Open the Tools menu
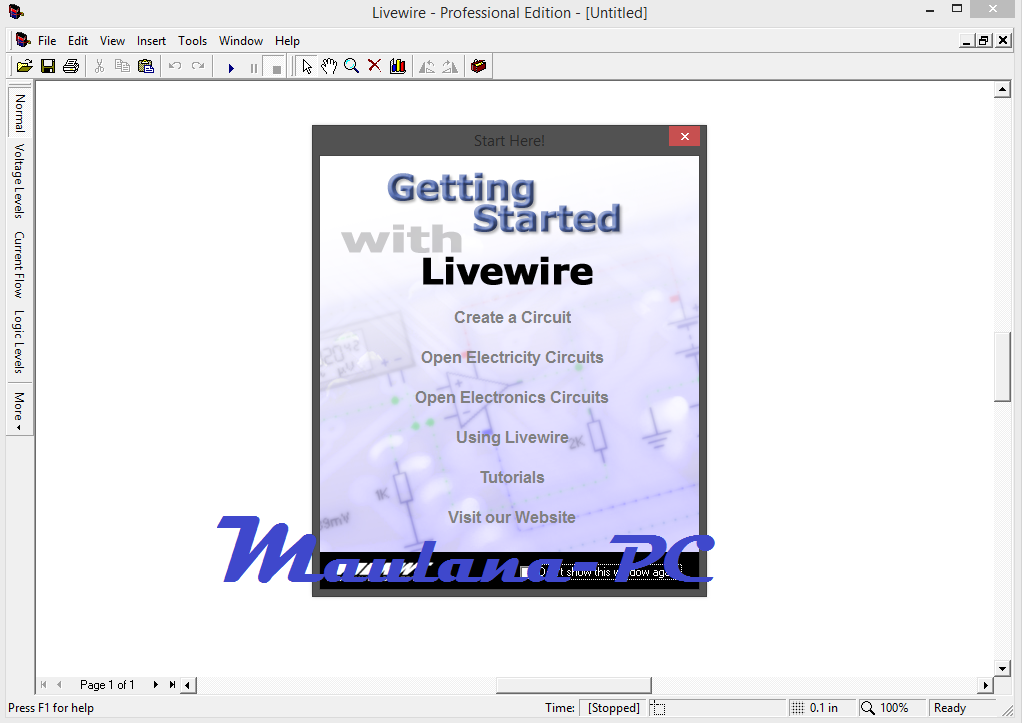Screen dimensions: 1022x723 (x=192, y=41)
